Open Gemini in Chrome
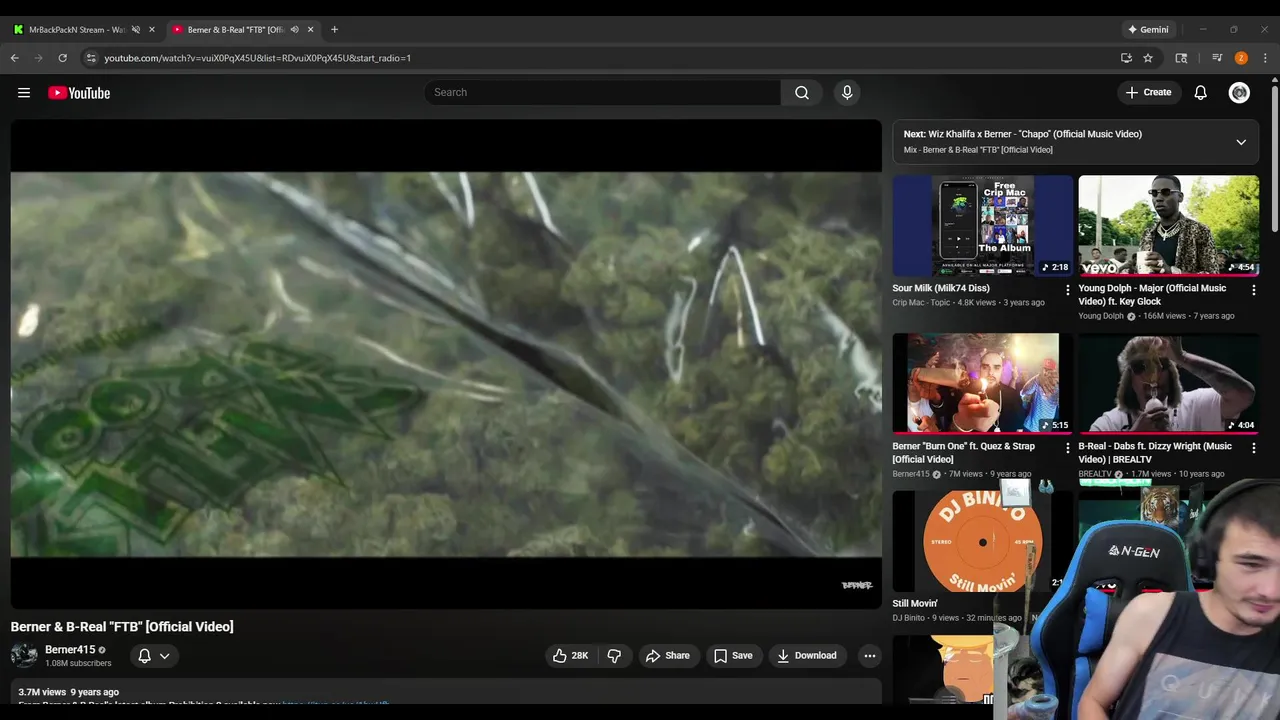 tap(1148, 29)
